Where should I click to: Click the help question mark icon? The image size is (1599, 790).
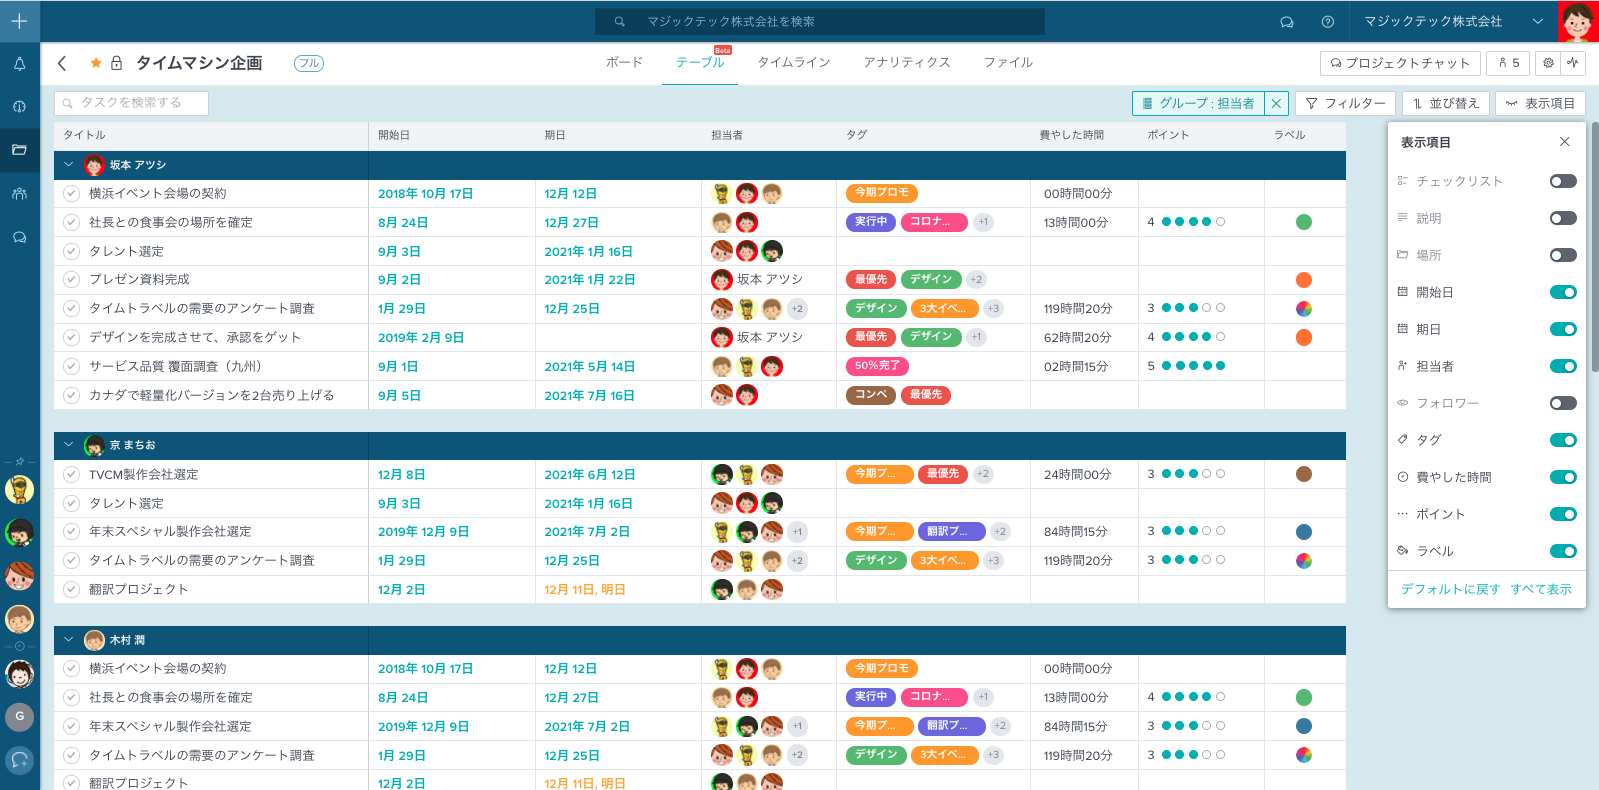(1327, 22)
